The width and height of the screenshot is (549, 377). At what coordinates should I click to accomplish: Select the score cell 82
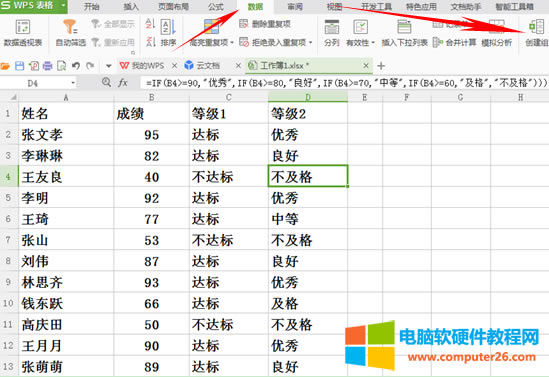tap(152, 155)
